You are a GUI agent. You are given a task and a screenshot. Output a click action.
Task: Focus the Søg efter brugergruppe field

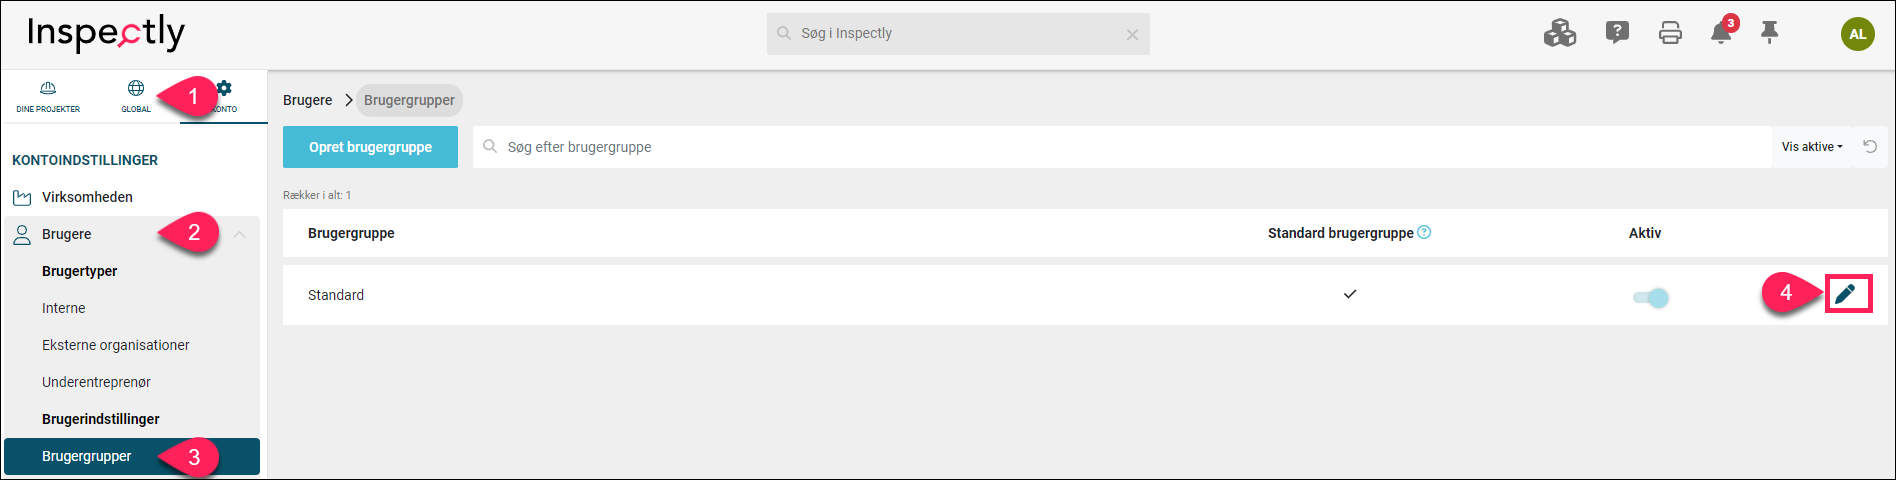(1122, 147)
